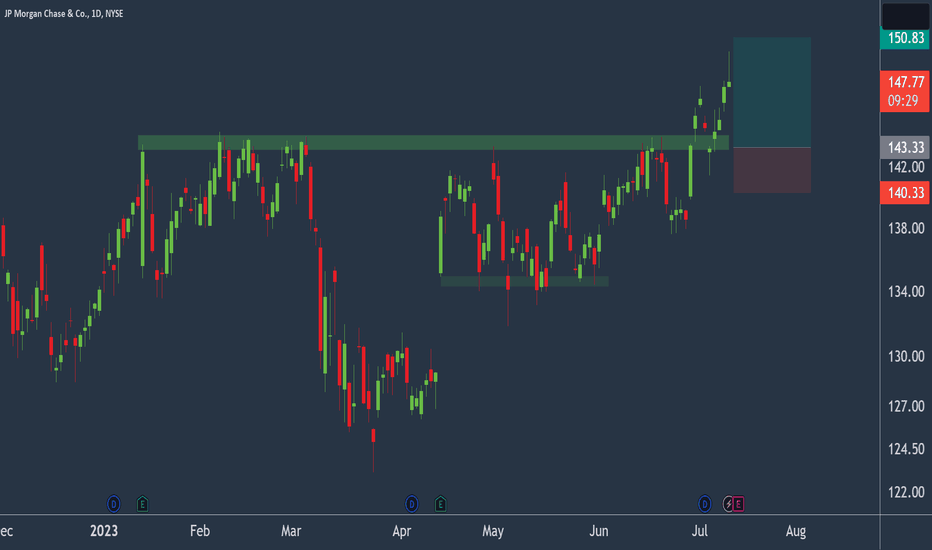Select the 150.83 target price label
932x550 pixels.
(x=905, y=38)
